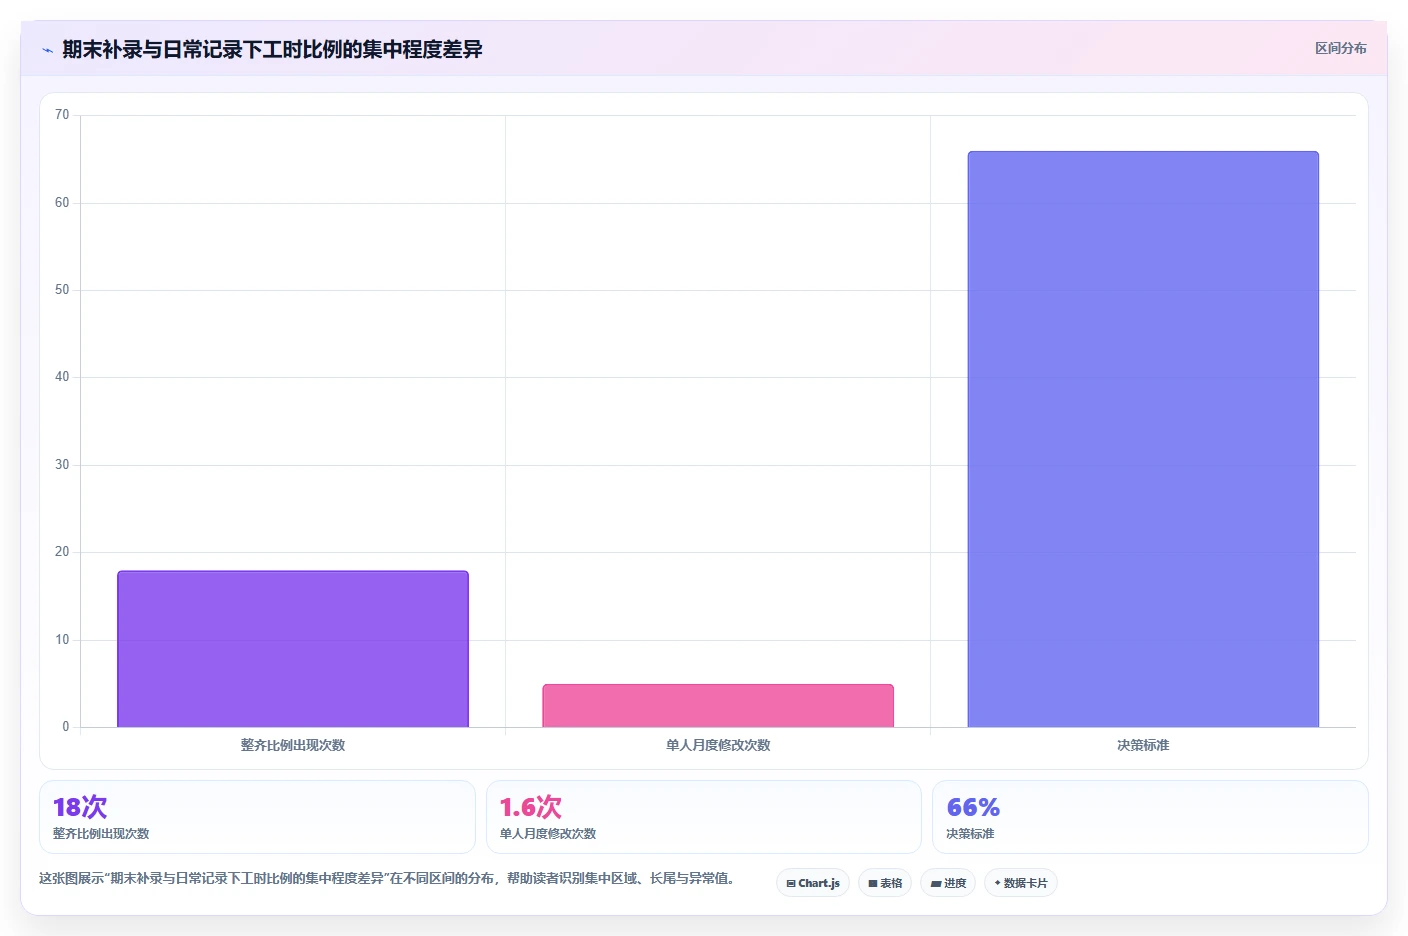Click the pink 单人月度修改次数 bar
The image size is (1408, 936).
click(x=718, y=706)
